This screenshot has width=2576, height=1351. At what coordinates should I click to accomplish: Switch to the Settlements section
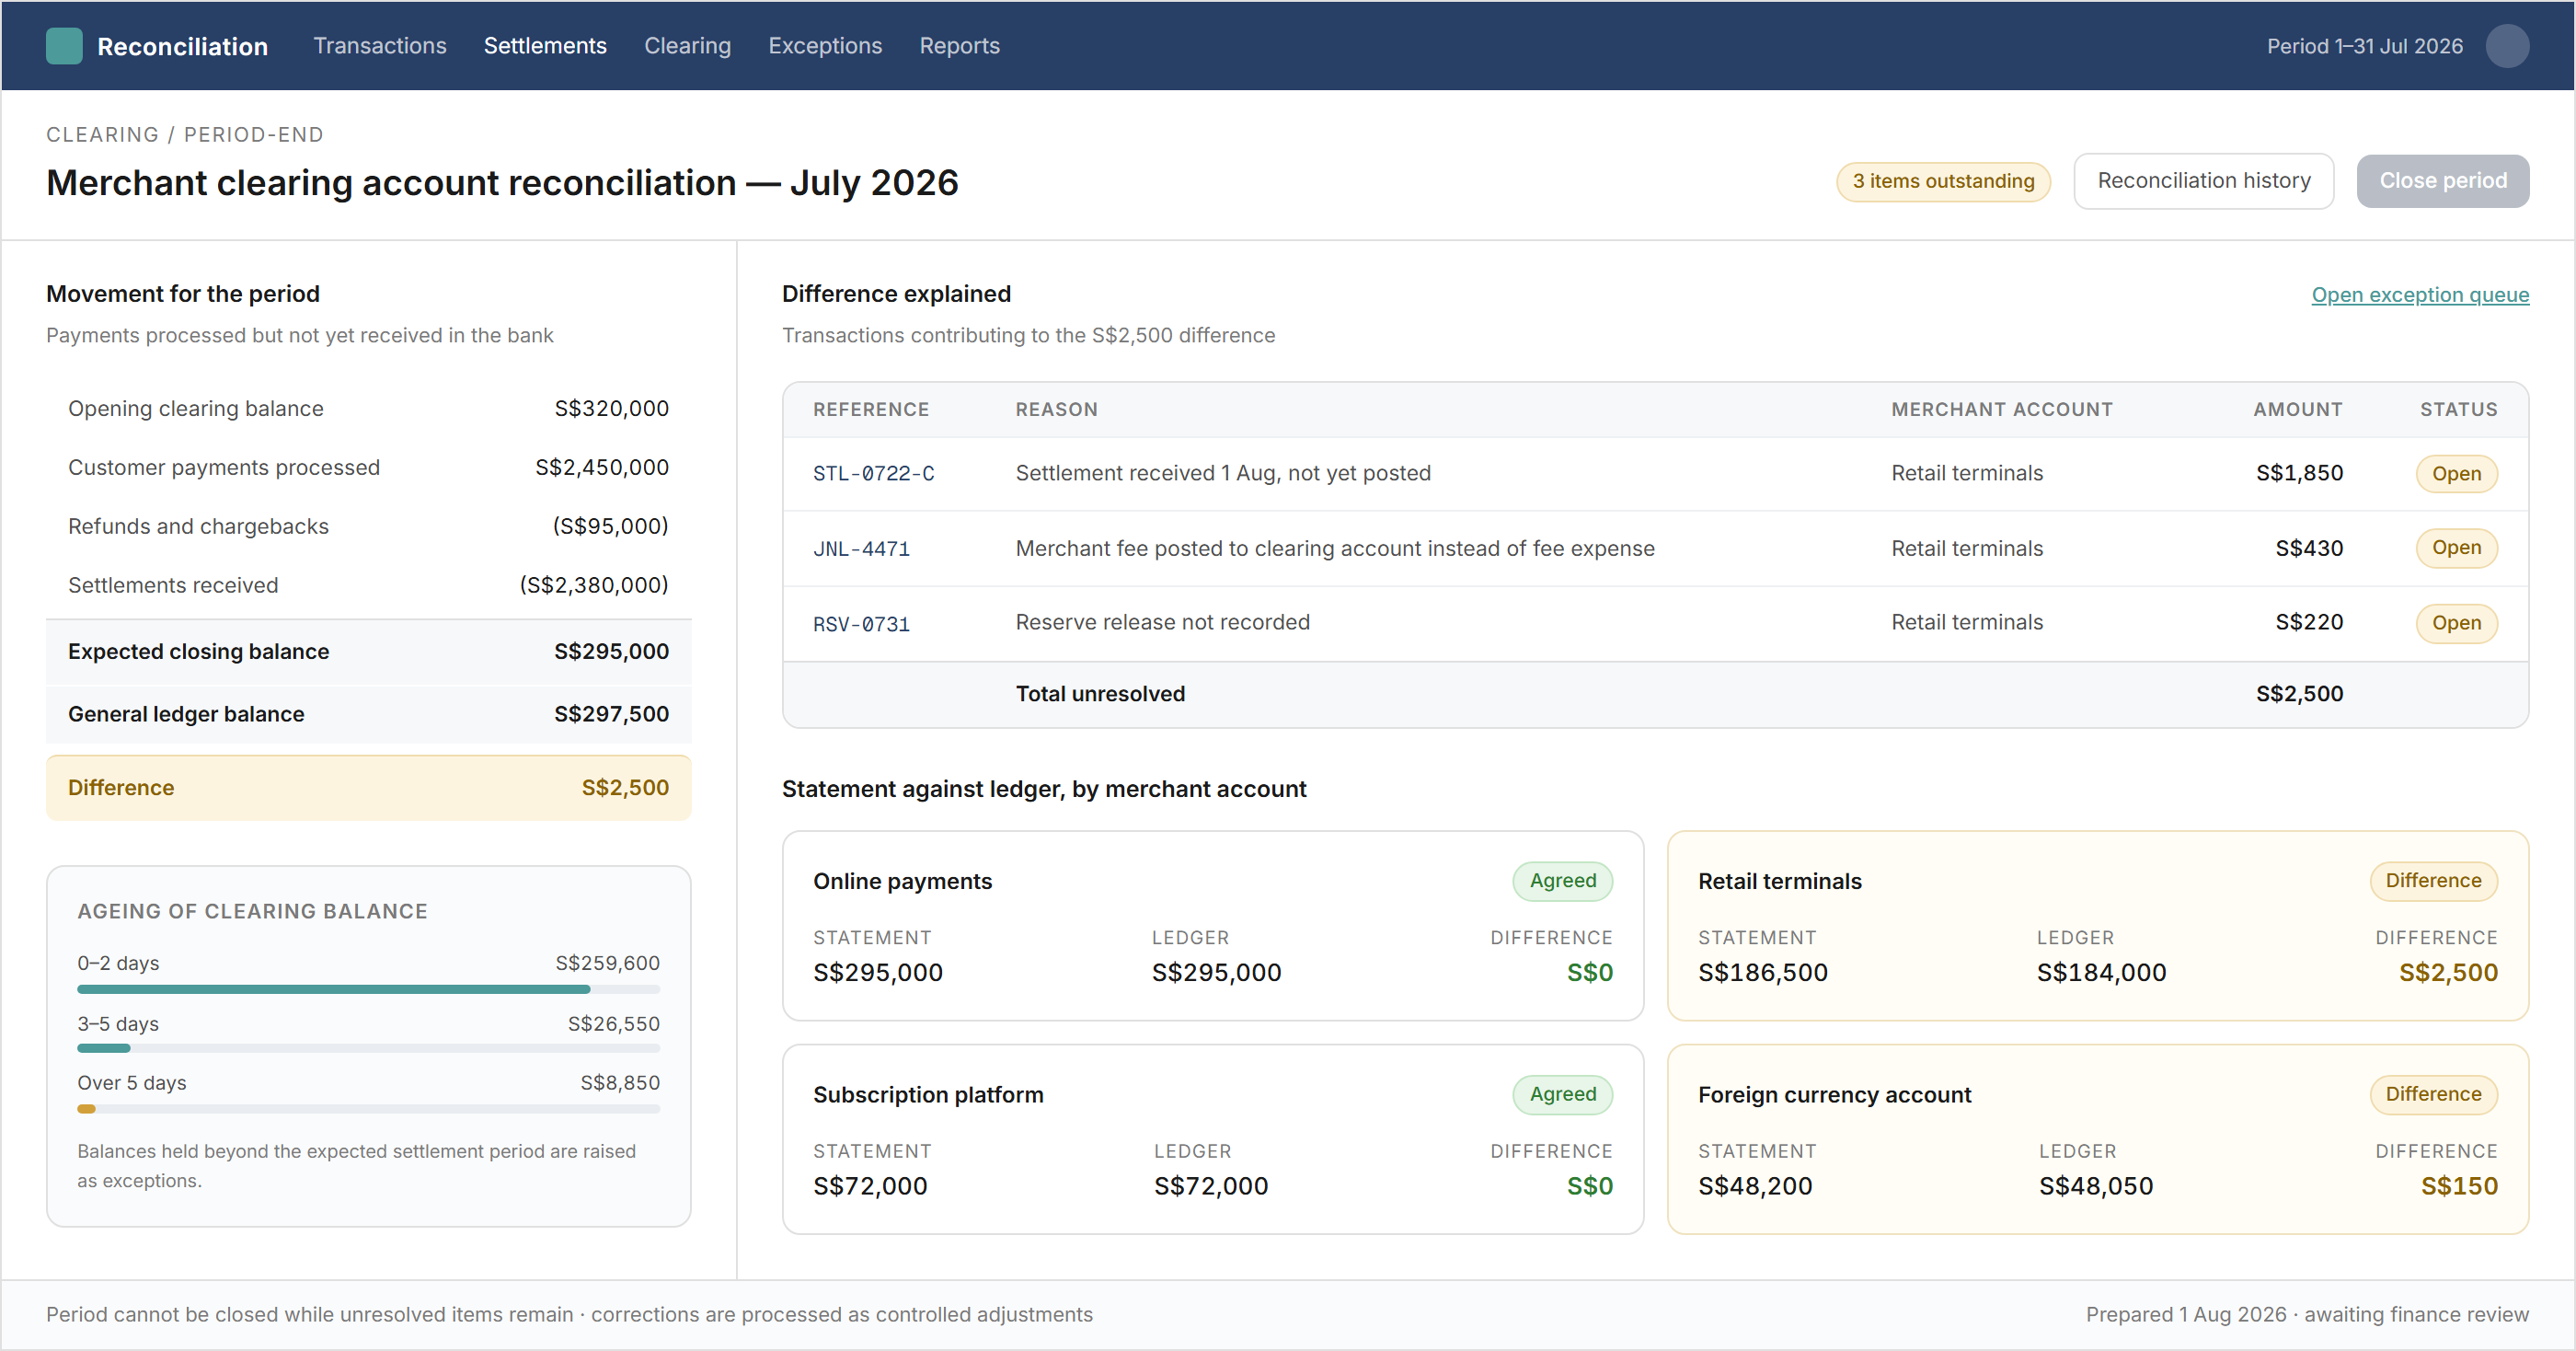(545, 46)
